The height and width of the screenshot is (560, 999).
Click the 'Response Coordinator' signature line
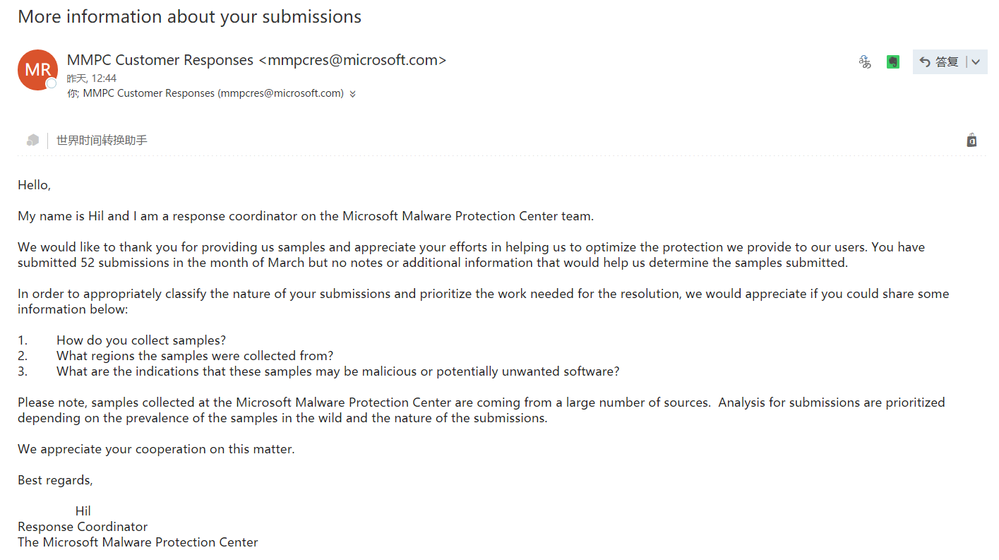tap(82, 526)
